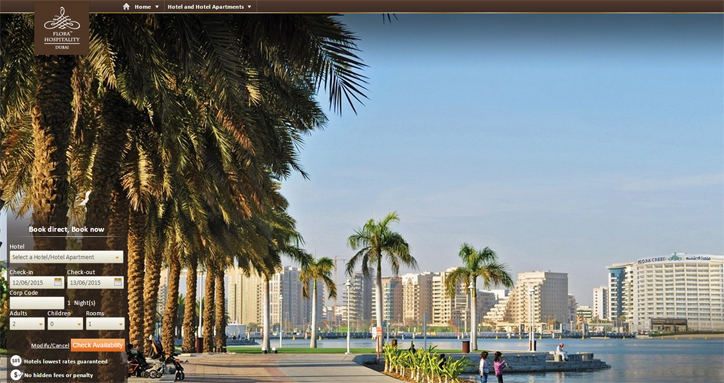Click the Modify/Cancel link
The width and height of the screenshot is (724, 383).
(50, 346)
